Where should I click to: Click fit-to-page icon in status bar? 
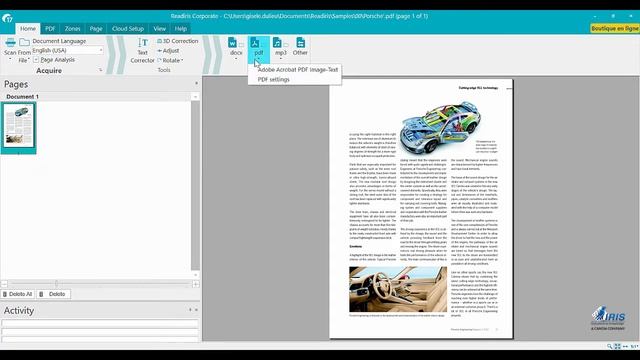click(x=617, y=346)
